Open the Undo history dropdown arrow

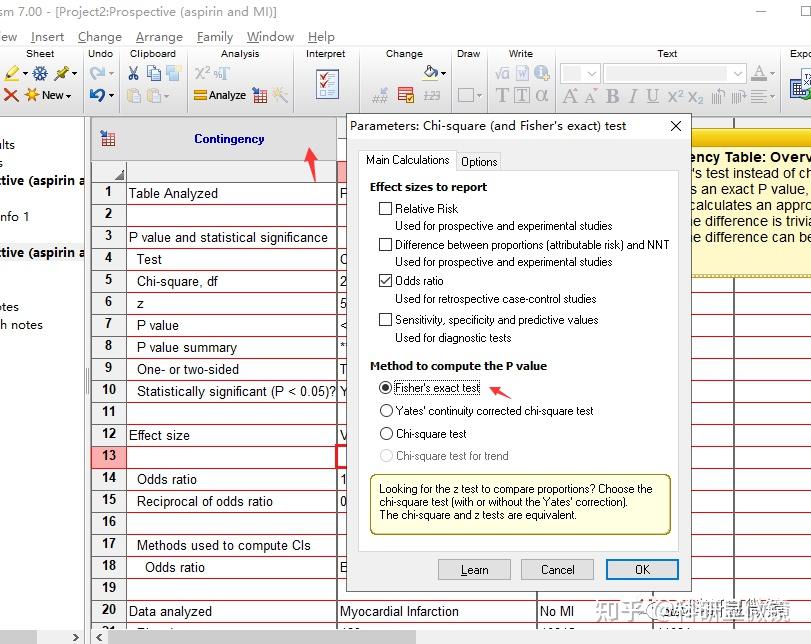(111, 96)
